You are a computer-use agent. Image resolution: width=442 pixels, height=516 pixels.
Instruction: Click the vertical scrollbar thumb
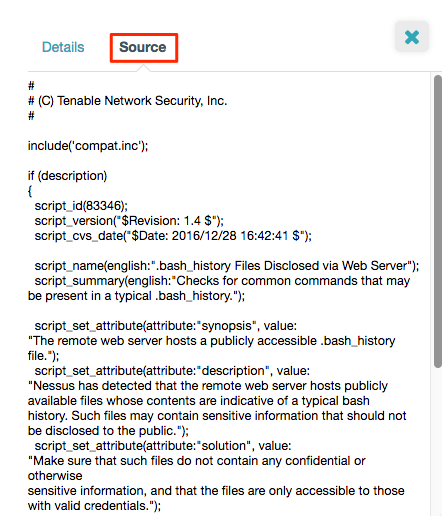coord(438,222)
